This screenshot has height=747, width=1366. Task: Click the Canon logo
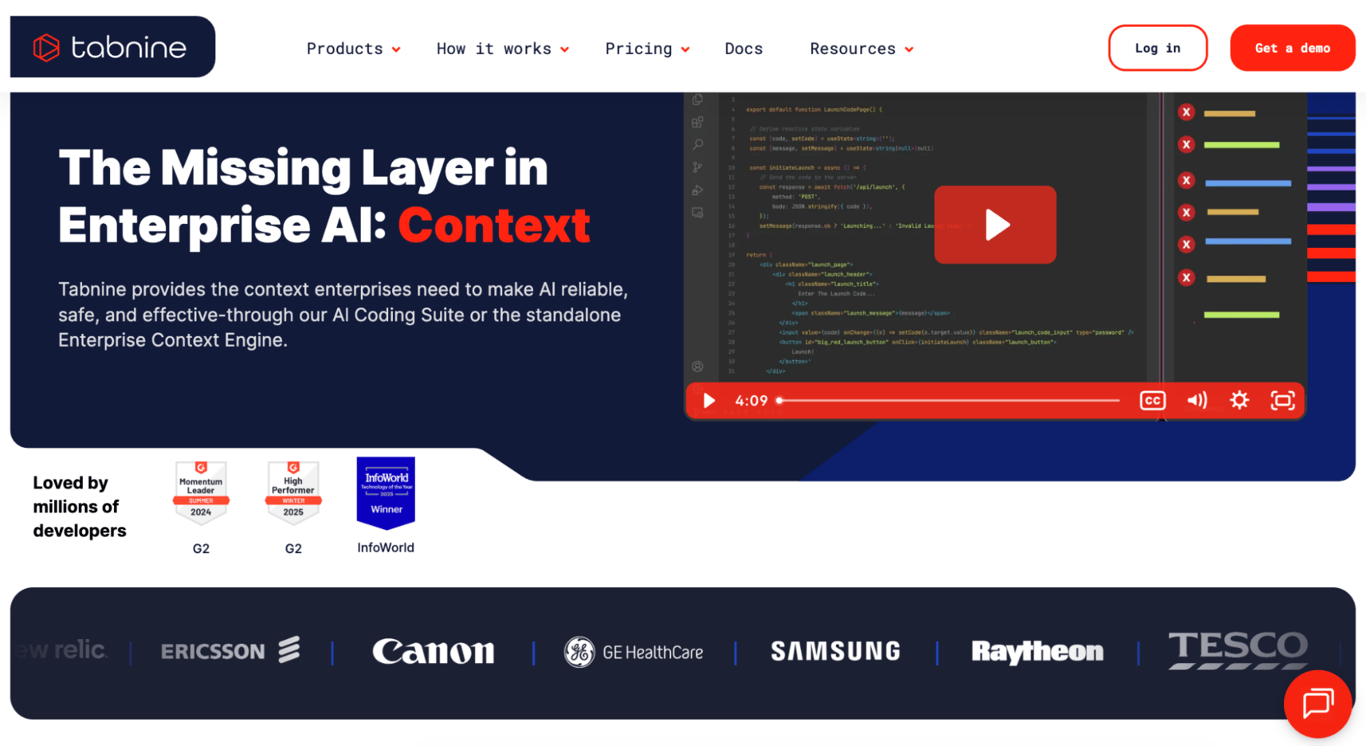pyautogui.click(x=433, y=652)
